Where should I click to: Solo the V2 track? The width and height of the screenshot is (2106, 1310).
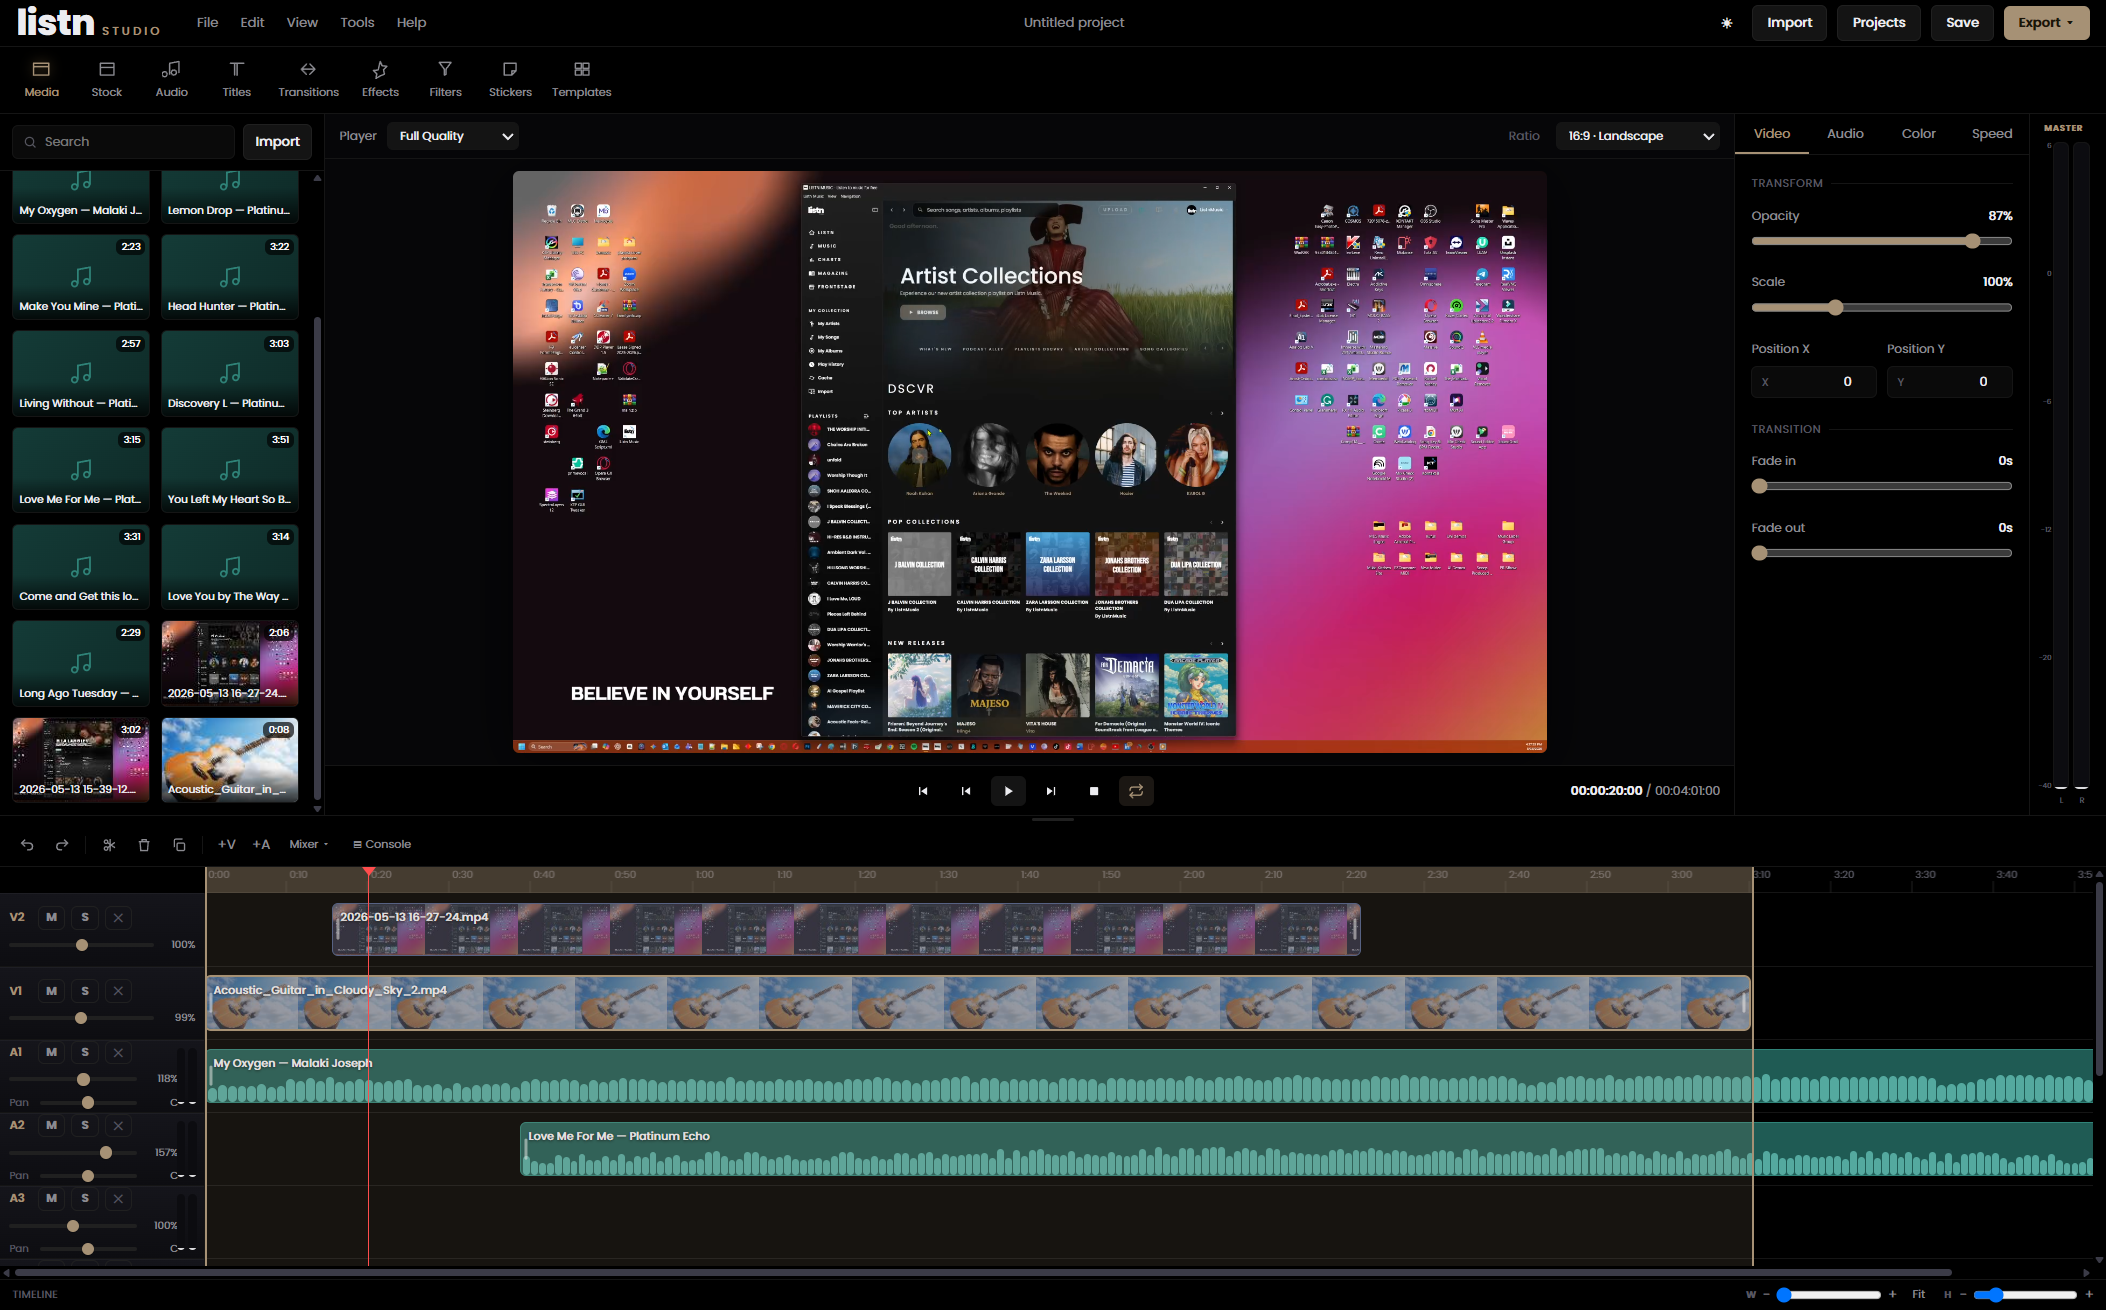[85, 918]
